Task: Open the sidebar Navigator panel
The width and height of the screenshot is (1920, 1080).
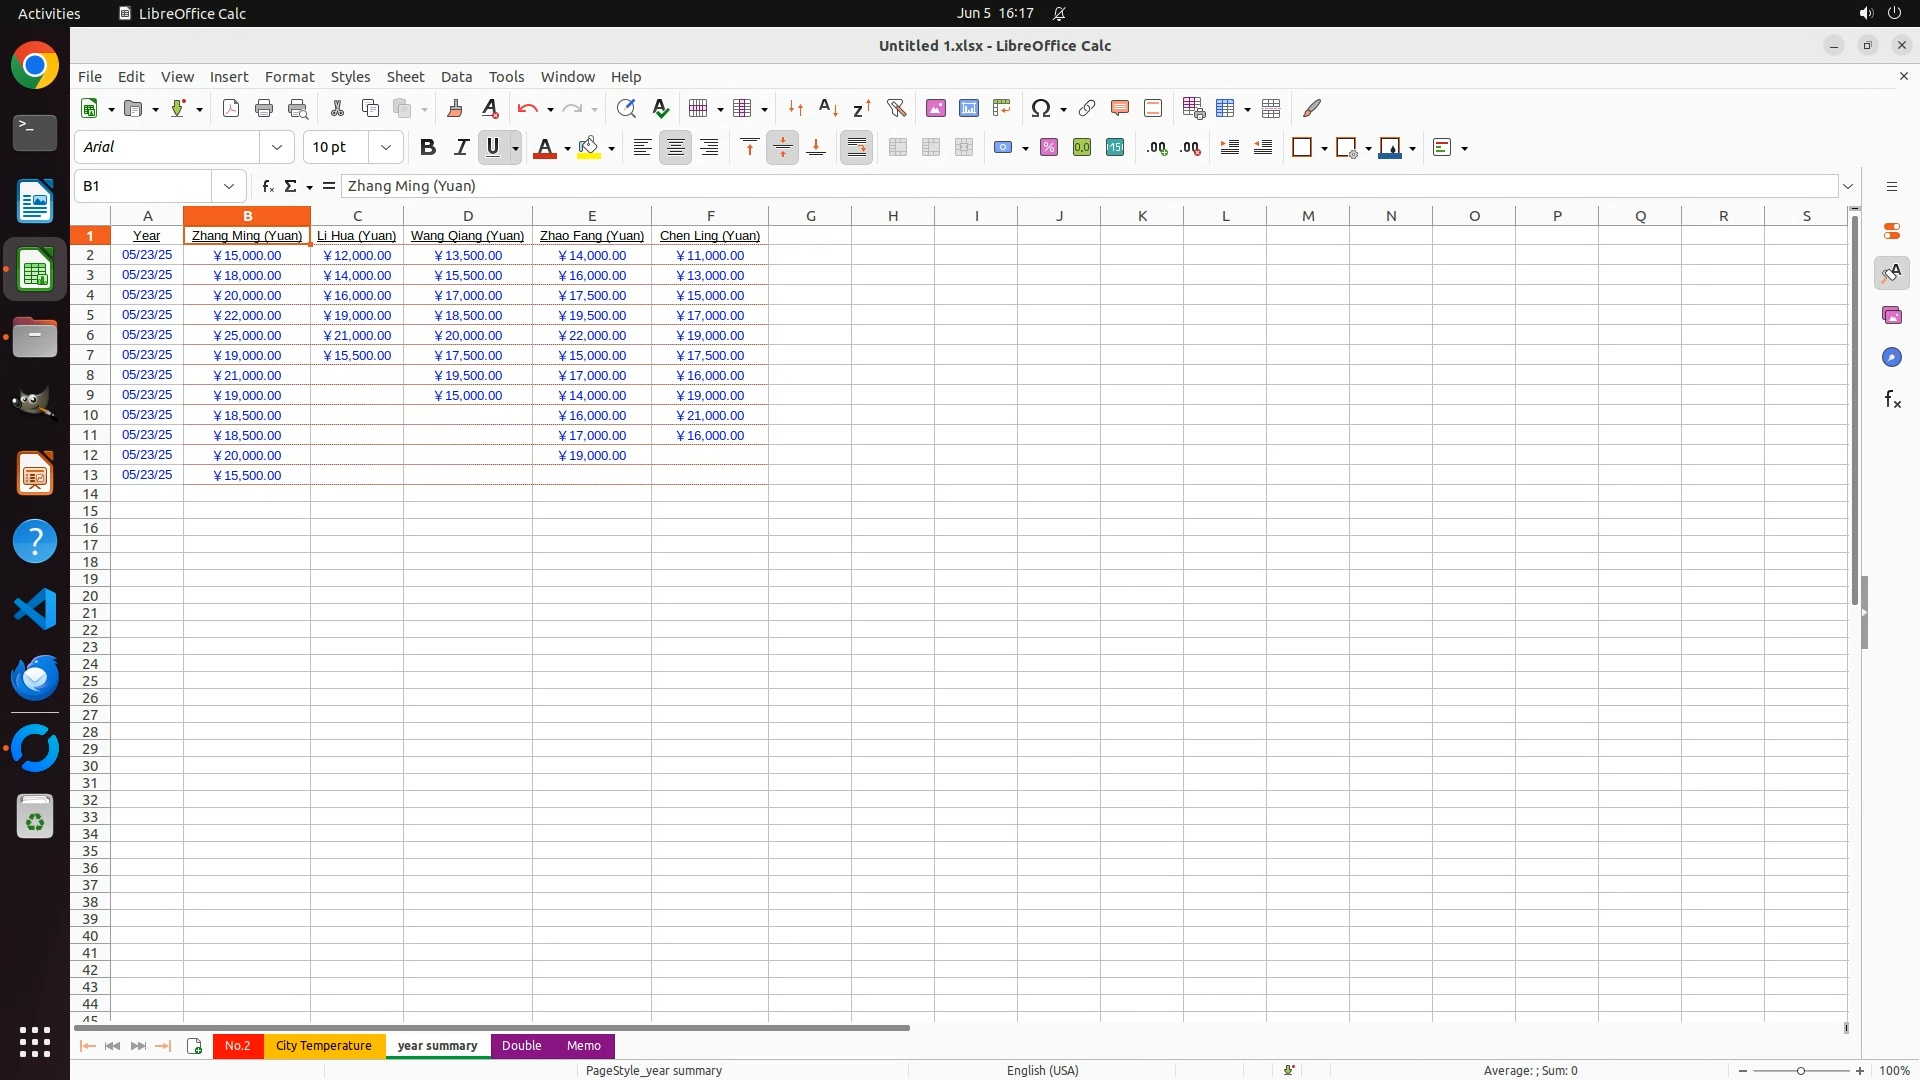Action: tap(1892, 357)
